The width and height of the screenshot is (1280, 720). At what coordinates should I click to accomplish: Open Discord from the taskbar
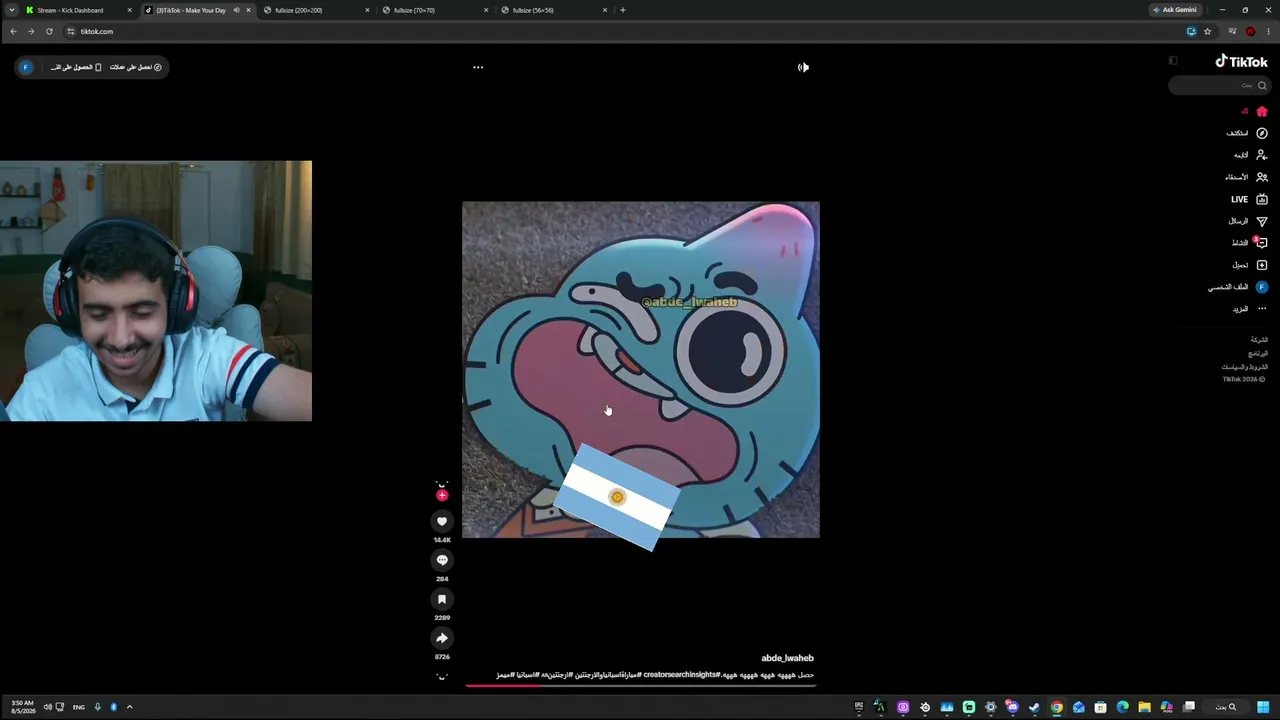pos(1012,707)
